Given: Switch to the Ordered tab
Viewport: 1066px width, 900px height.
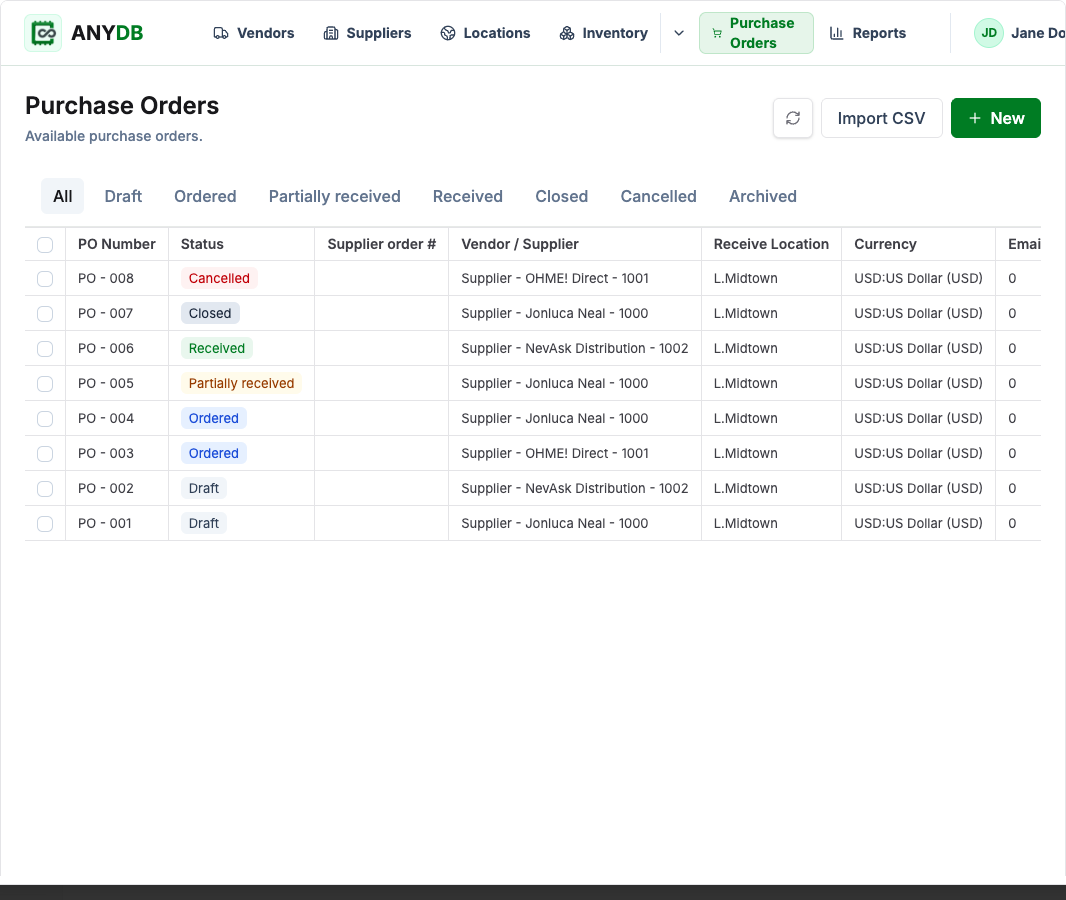Looking at the screenshot, I should click(205, 196).
